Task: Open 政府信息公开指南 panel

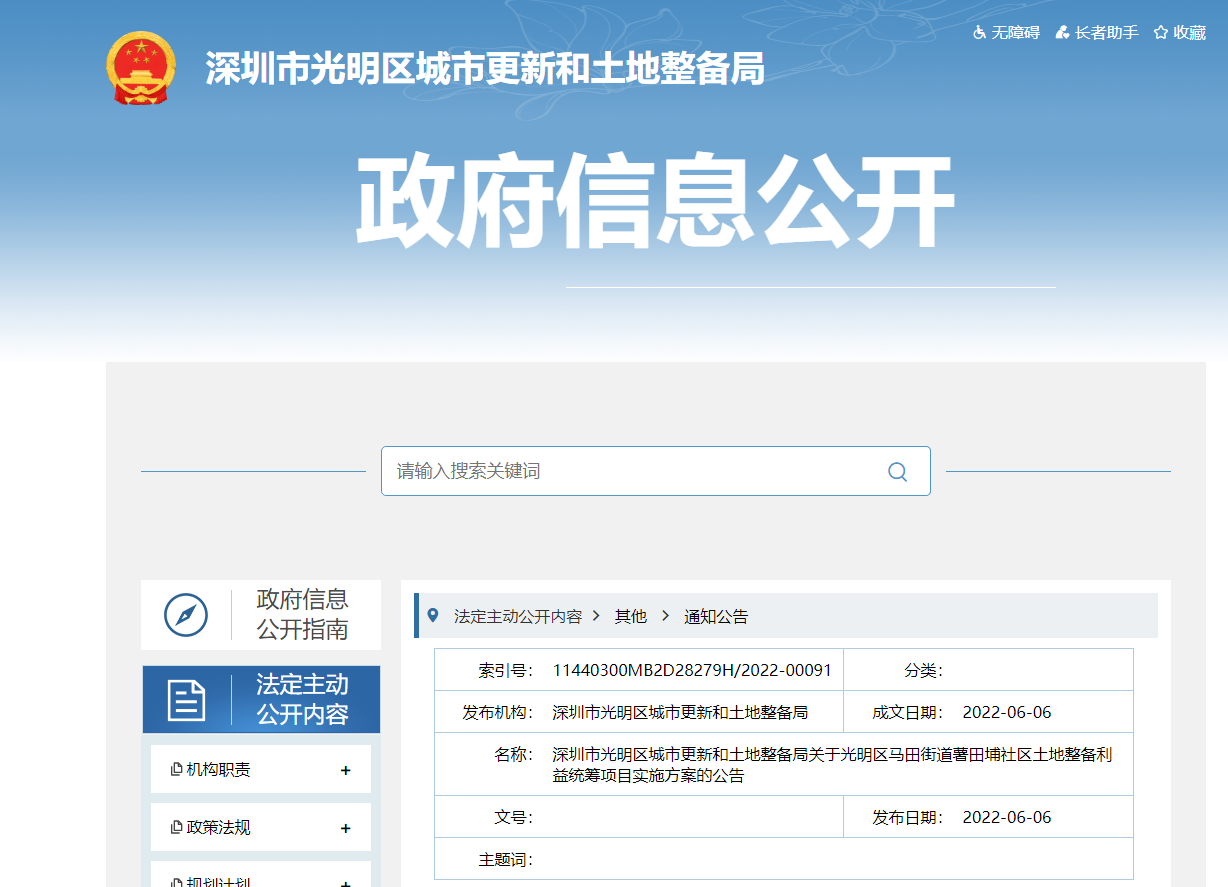Action: 301,614
